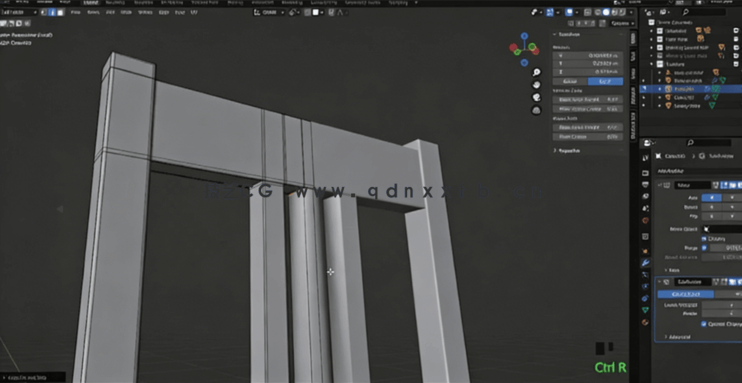Toggle Mirror modifier Flip X button
742x383 pixels.
pyautogui.click(x=711, y=216)
